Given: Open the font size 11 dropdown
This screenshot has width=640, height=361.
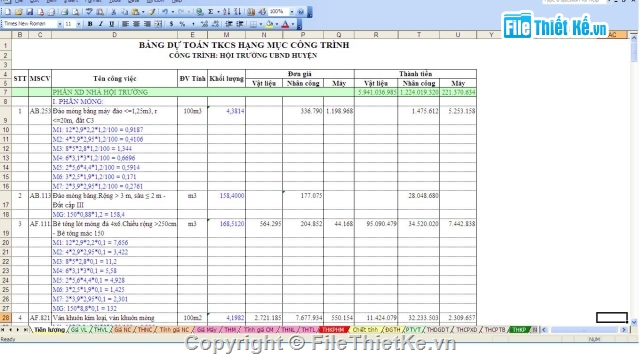Looking at the screenshot, I should coord(78,24).
